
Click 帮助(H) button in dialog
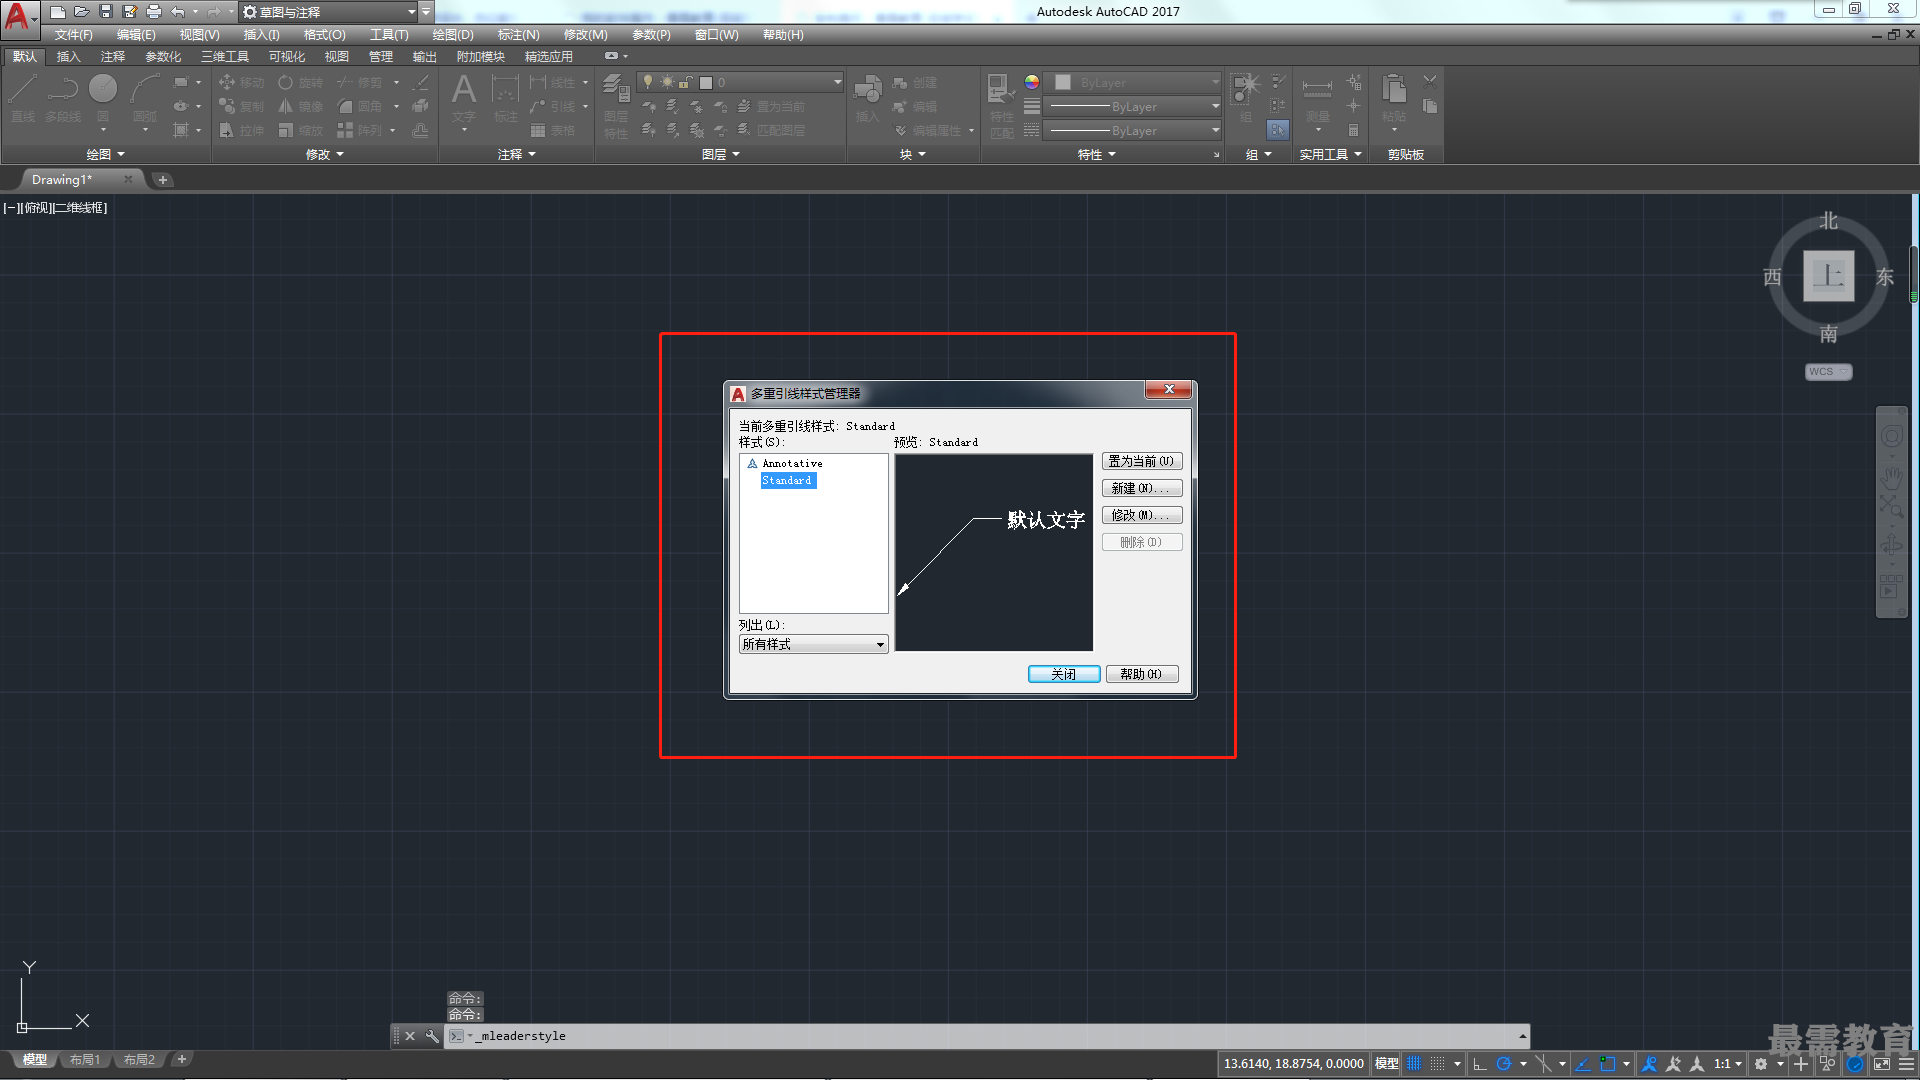(1142, 674)
